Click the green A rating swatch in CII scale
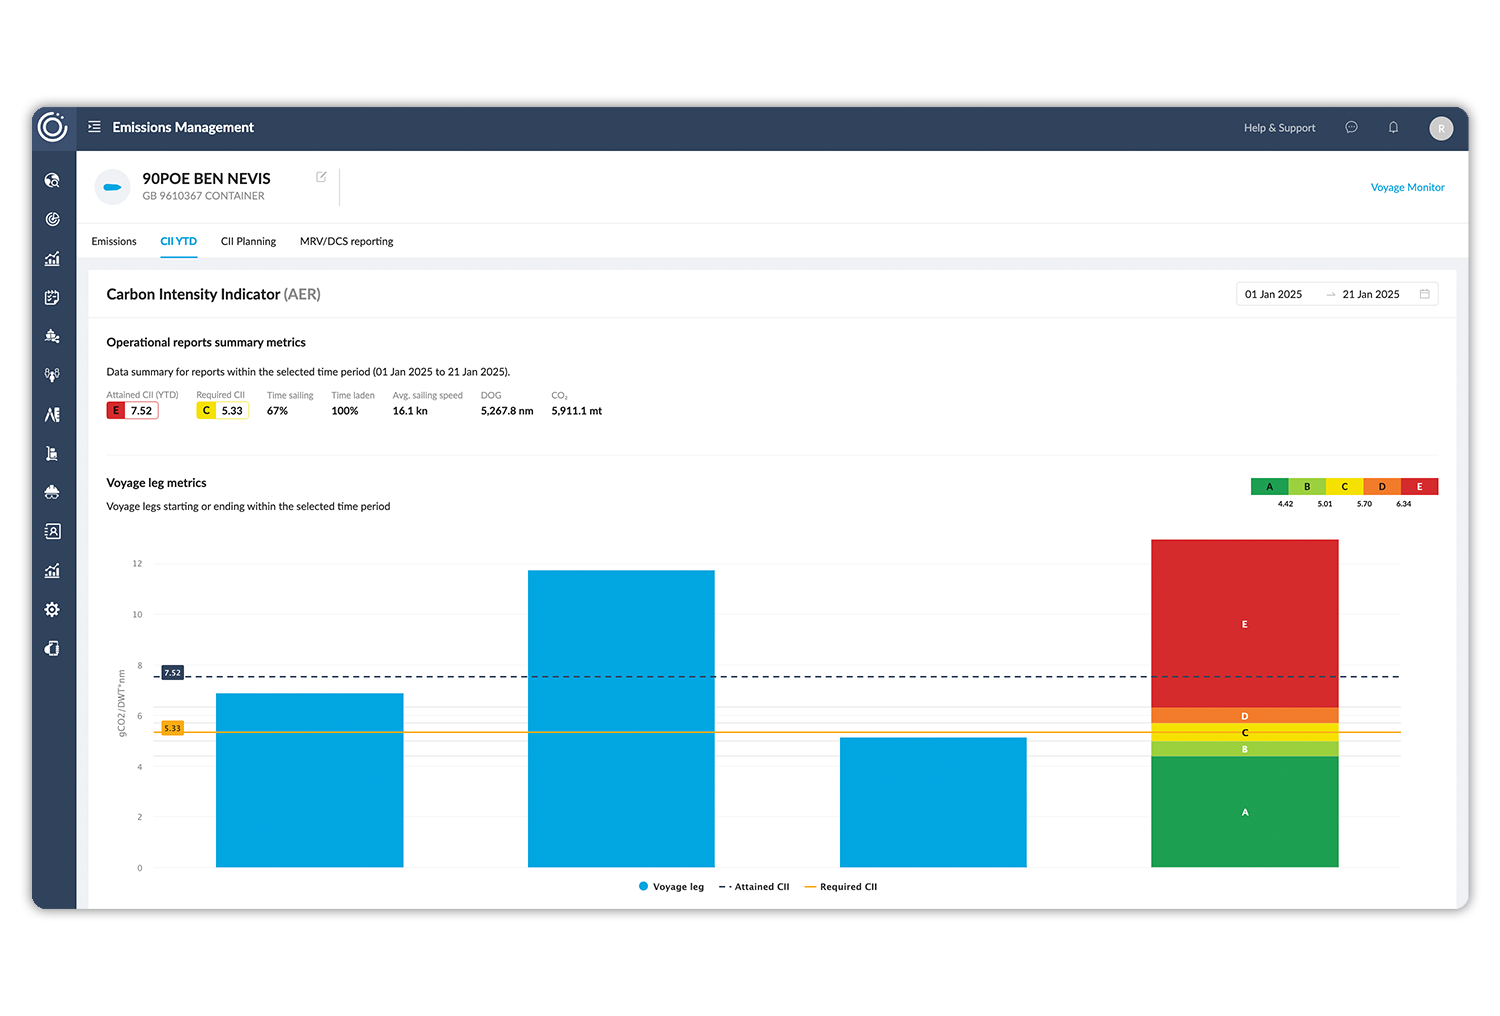1500x1016 pixels. [1270, 486]
